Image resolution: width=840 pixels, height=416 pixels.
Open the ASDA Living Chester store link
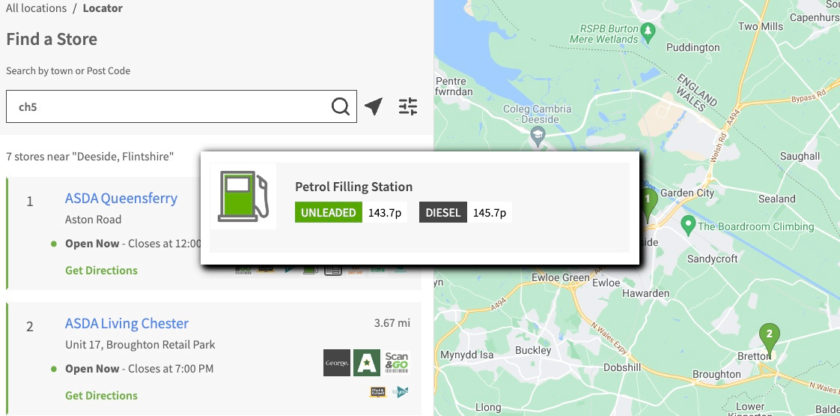coord(127,323)
